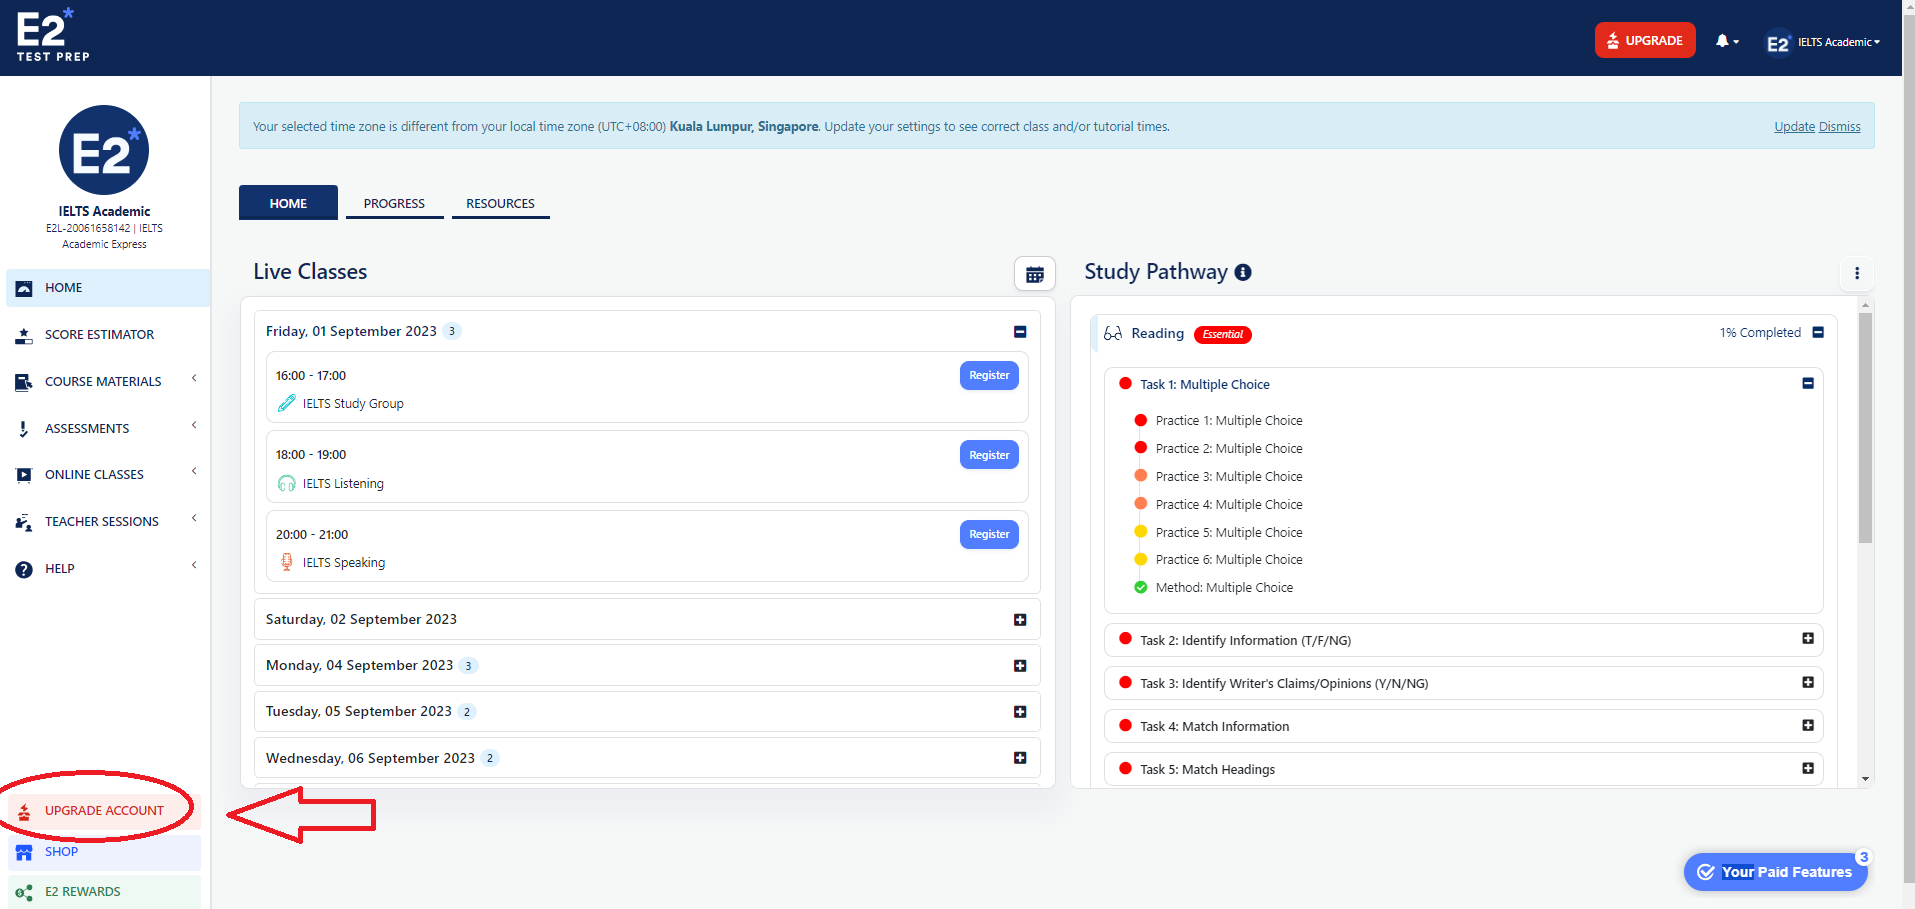The width and height of the screenshot is (1915, 909).
Task: Open Practice 1: Multiple Choice
Action: point(1229,421)
